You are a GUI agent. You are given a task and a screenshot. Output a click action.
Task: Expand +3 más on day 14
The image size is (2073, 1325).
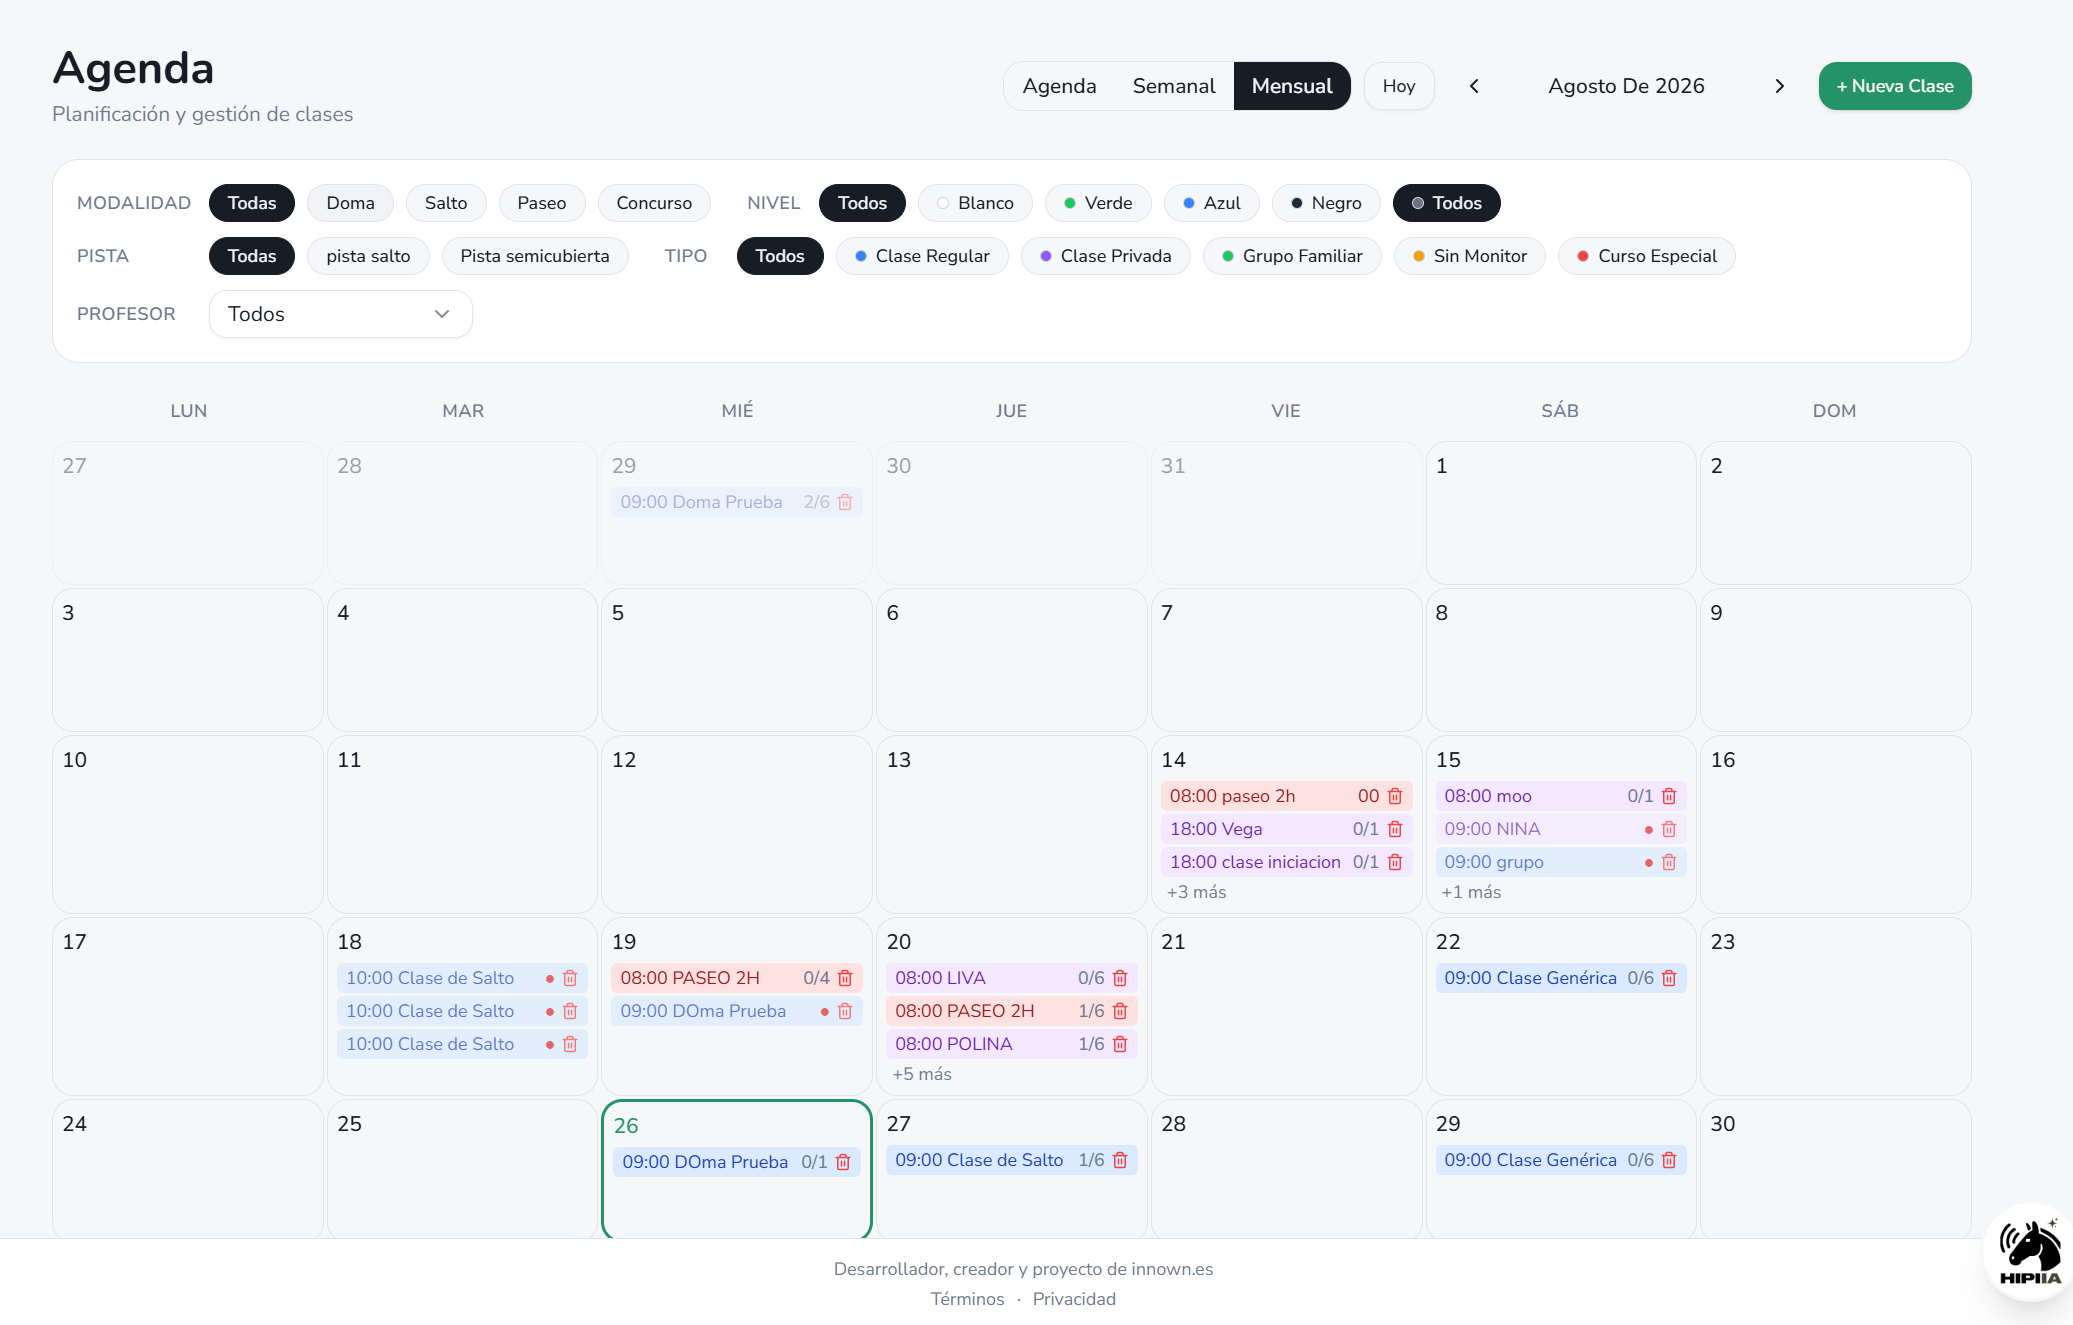click(x=1196, y=892)
